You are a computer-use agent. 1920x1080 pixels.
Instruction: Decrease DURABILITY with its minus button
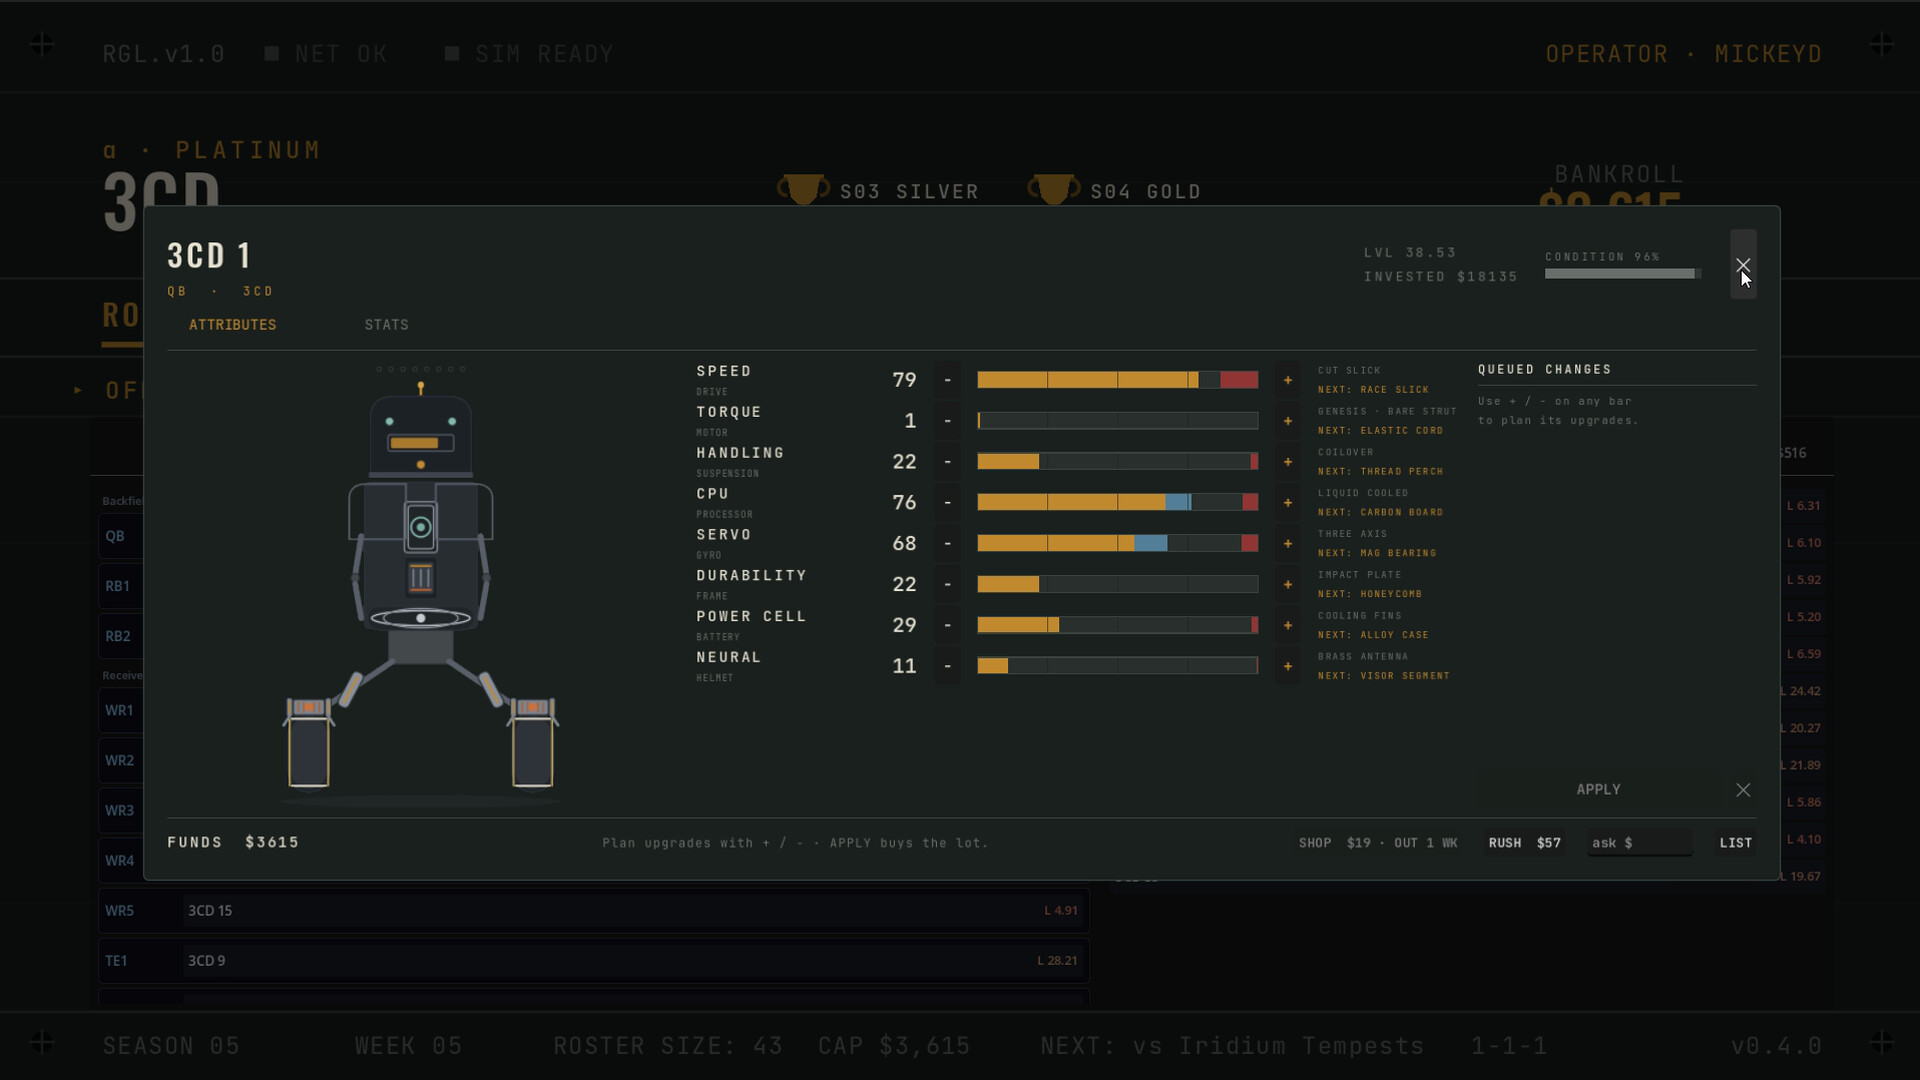click(x=947, y=585)
